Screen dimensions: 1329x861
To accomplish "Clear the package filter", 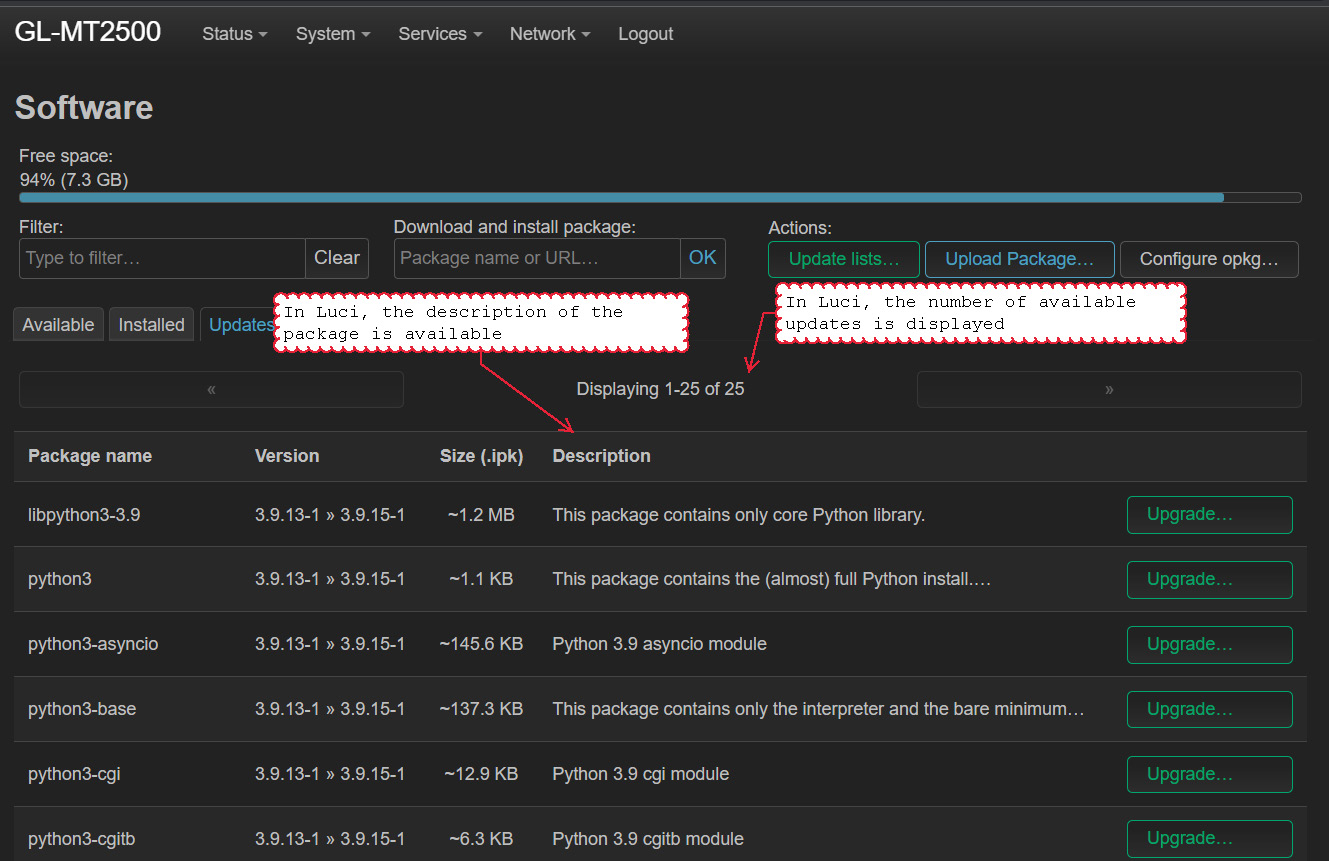I will click(337, 258).
